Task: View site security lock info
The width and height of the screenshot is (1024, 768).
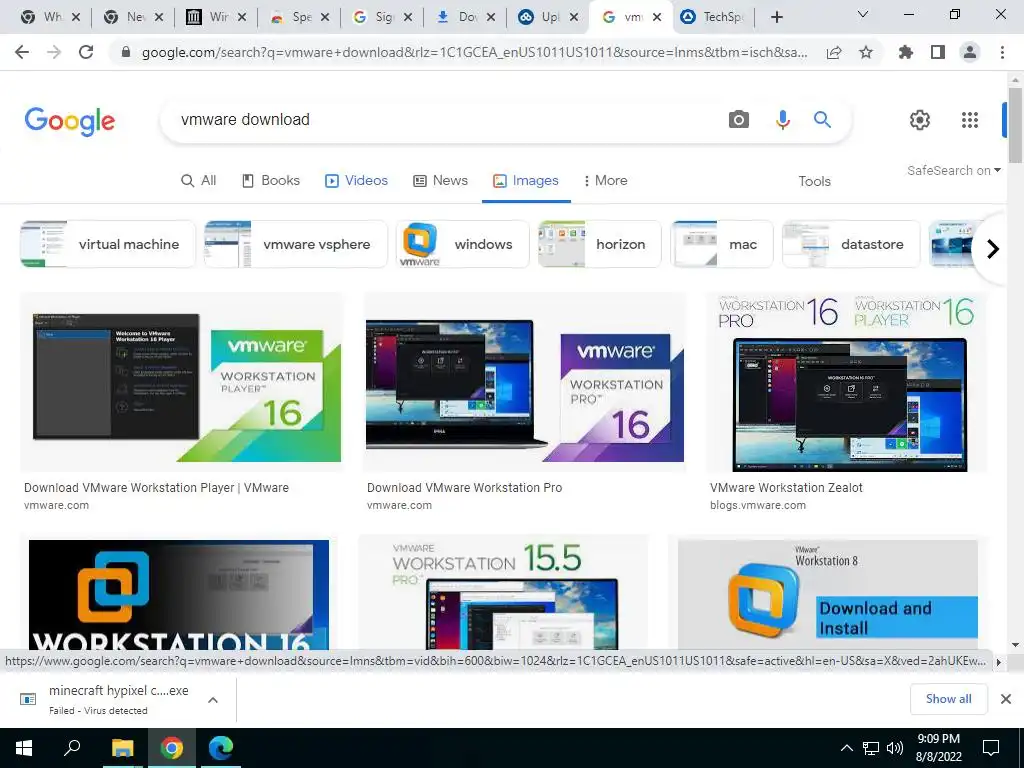Action: coord(126,52)
